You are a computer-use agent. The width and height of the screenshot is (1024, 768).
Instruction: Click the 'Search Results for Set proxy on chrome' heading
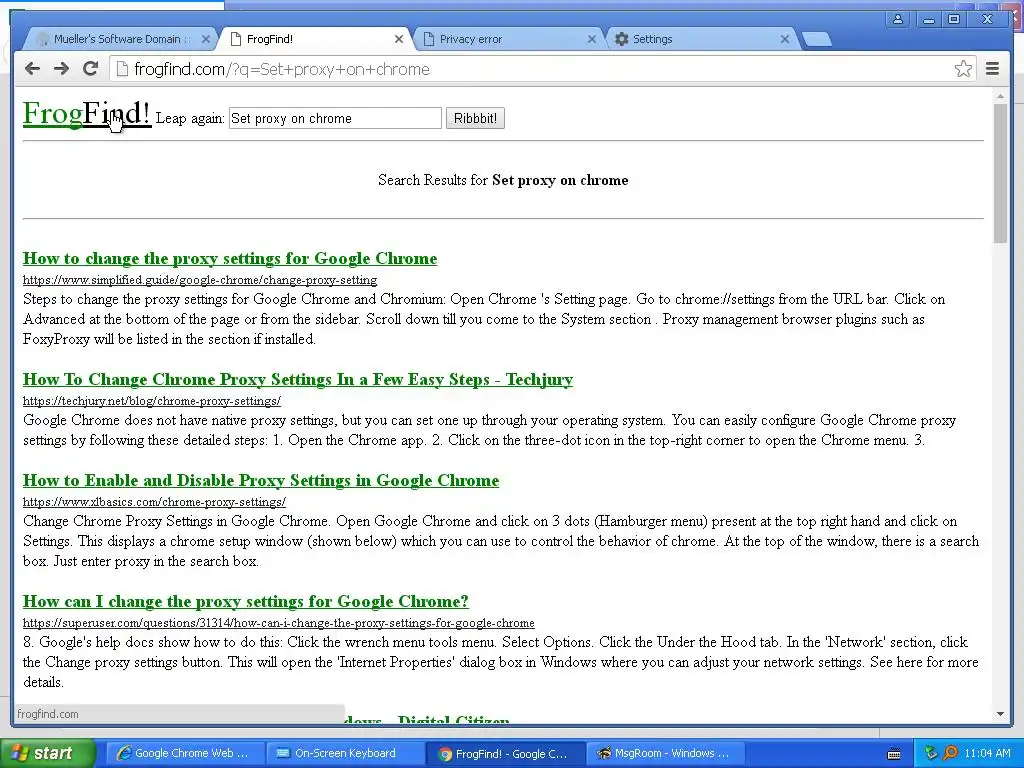point(503,180)
